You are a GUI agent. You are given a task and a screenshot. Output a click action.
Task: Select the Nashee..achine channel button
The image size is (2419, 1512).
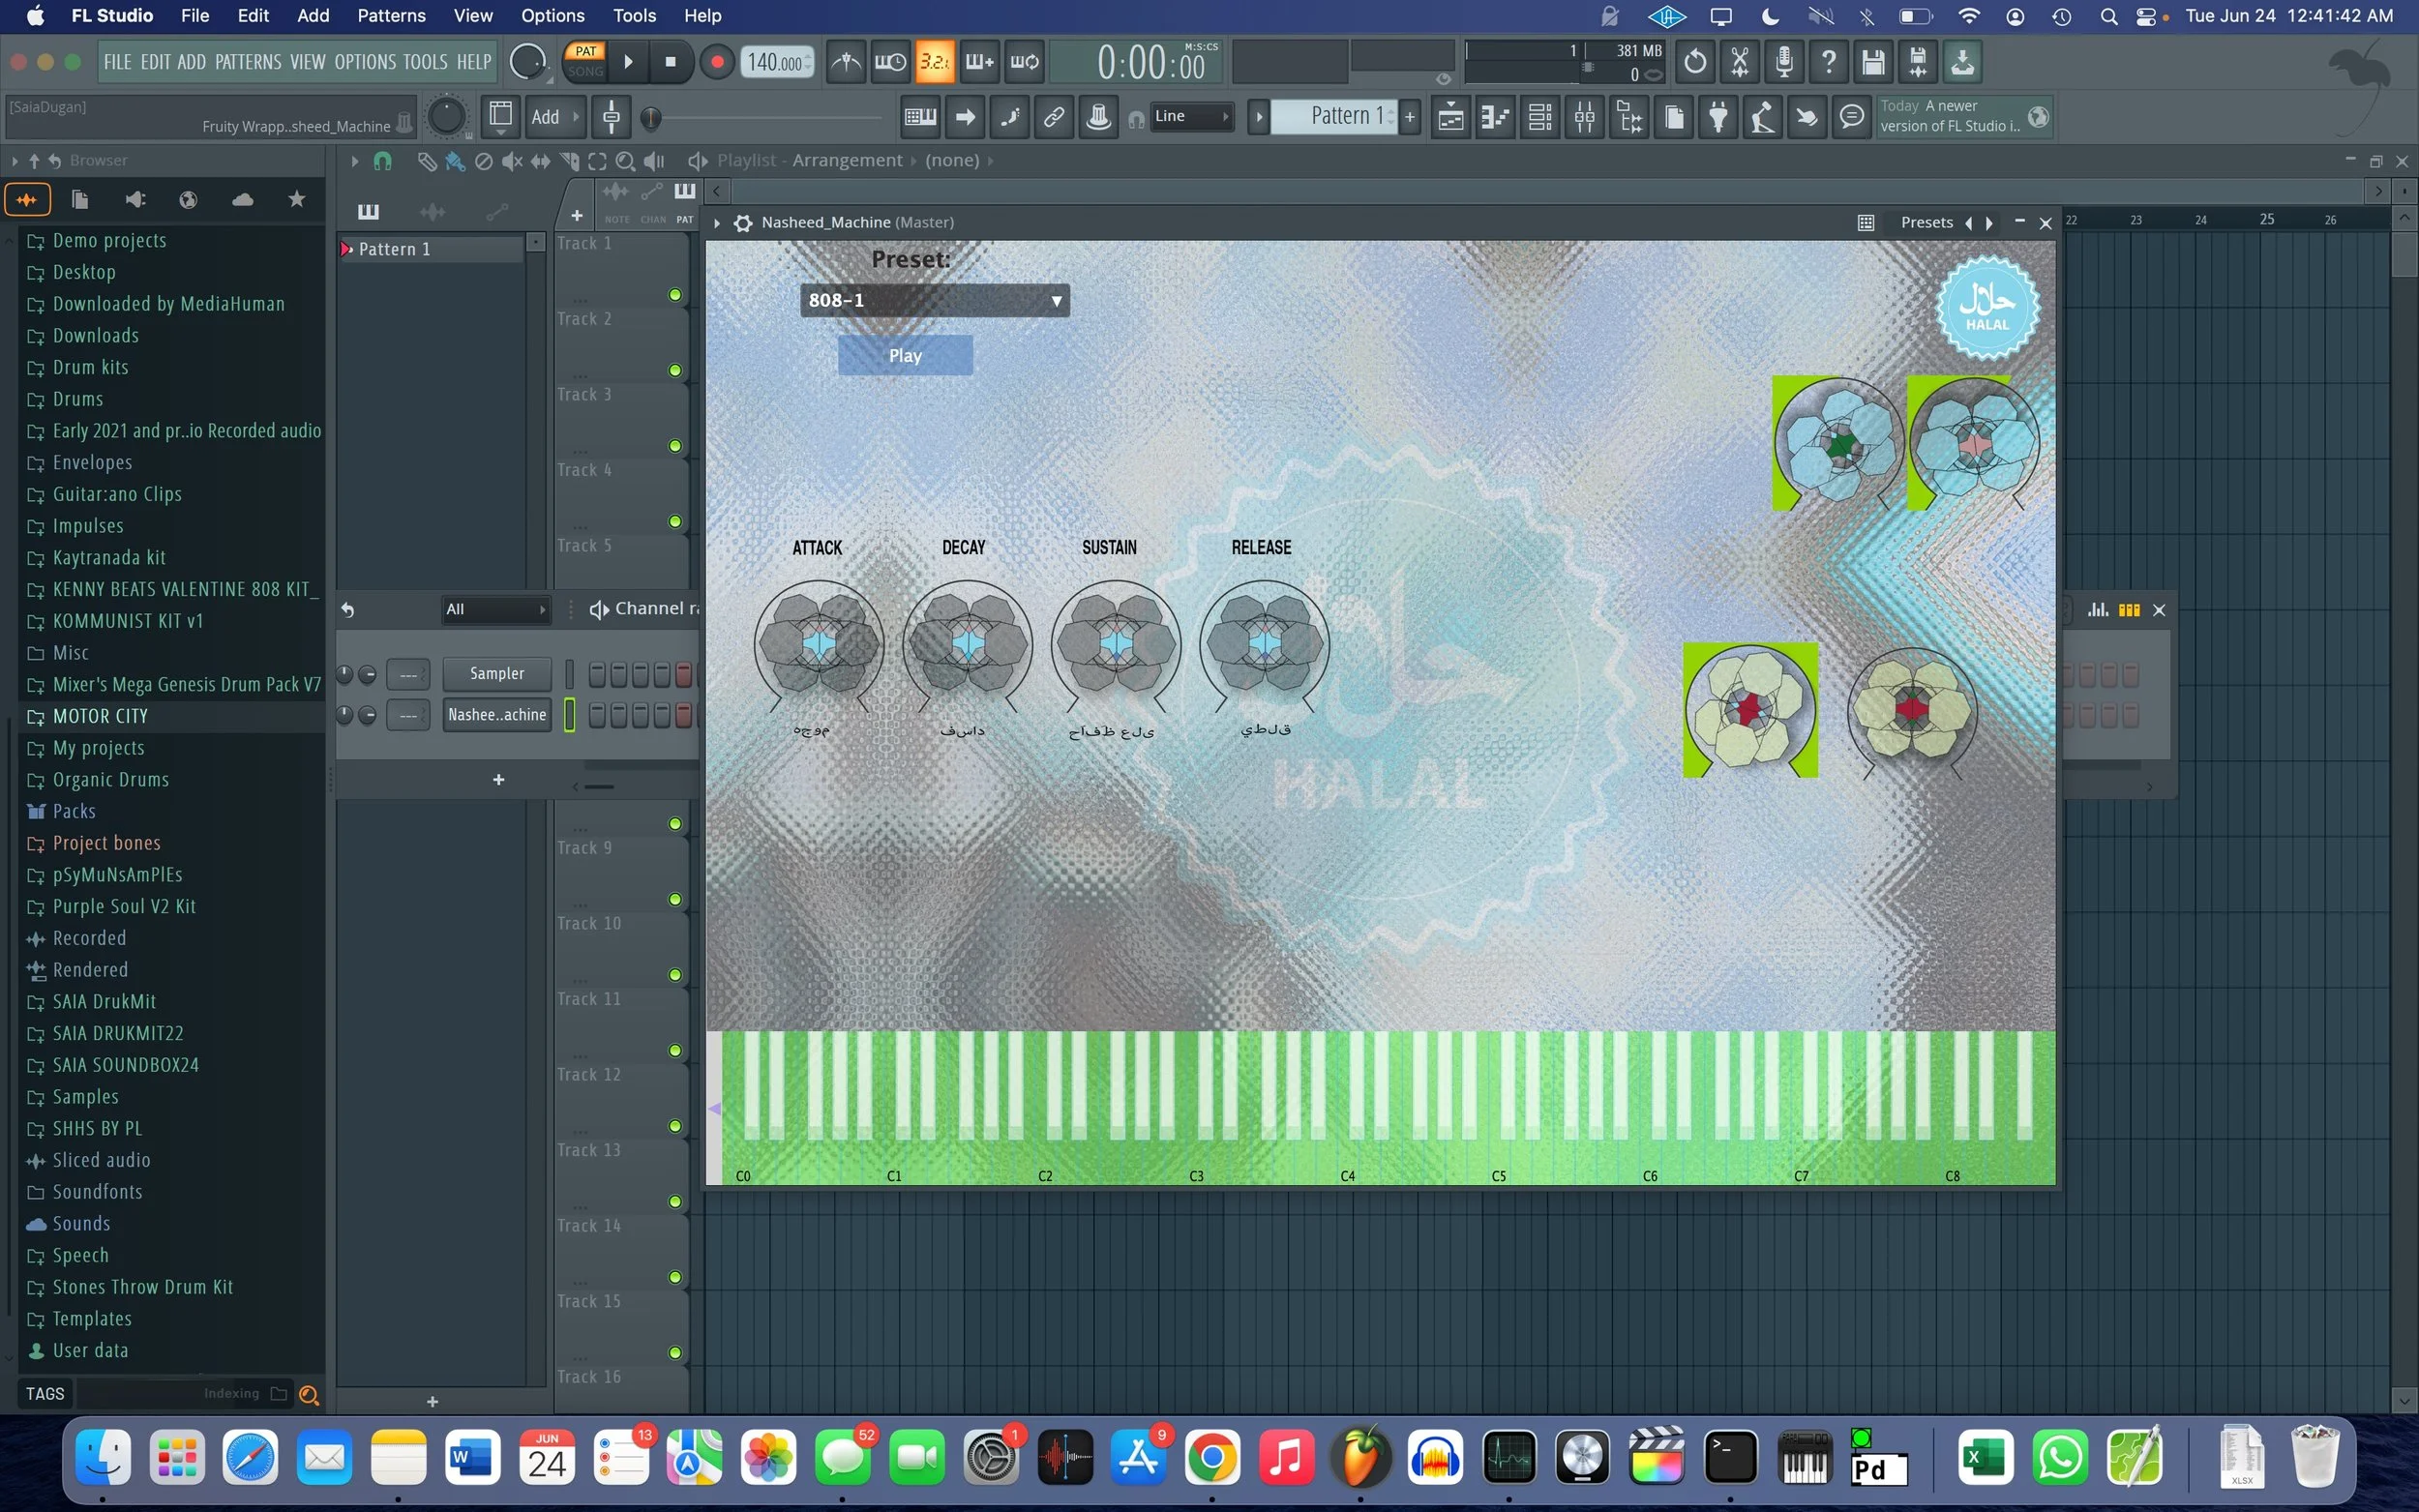point(497,715)
